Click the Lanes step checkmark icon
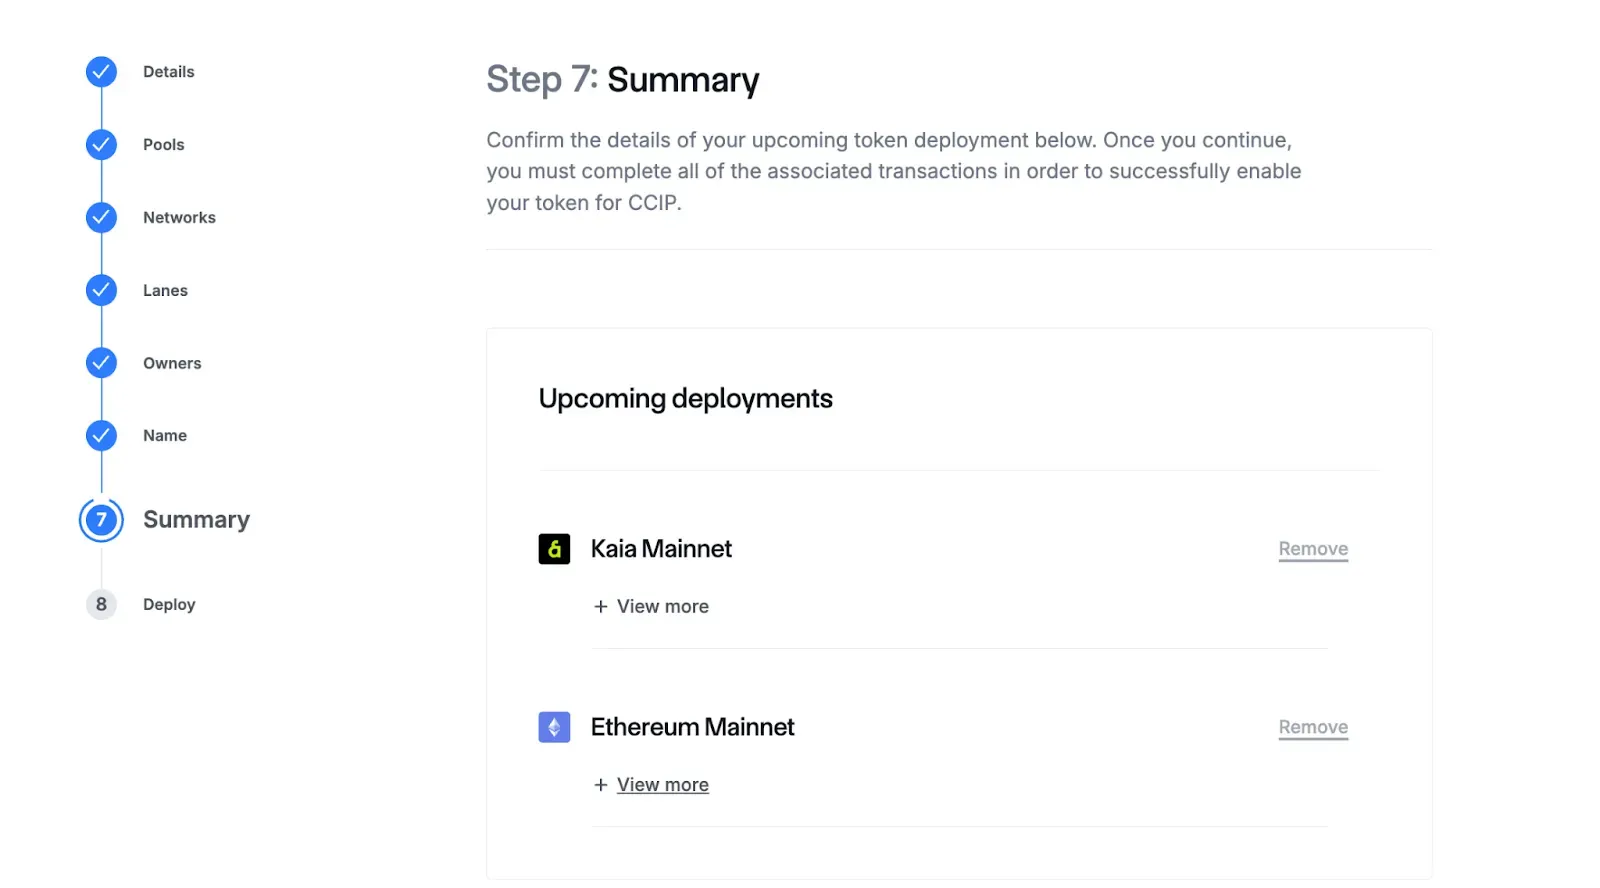Screen dimensions: 1600x888 pyautogui.click(x=101, y=291)
